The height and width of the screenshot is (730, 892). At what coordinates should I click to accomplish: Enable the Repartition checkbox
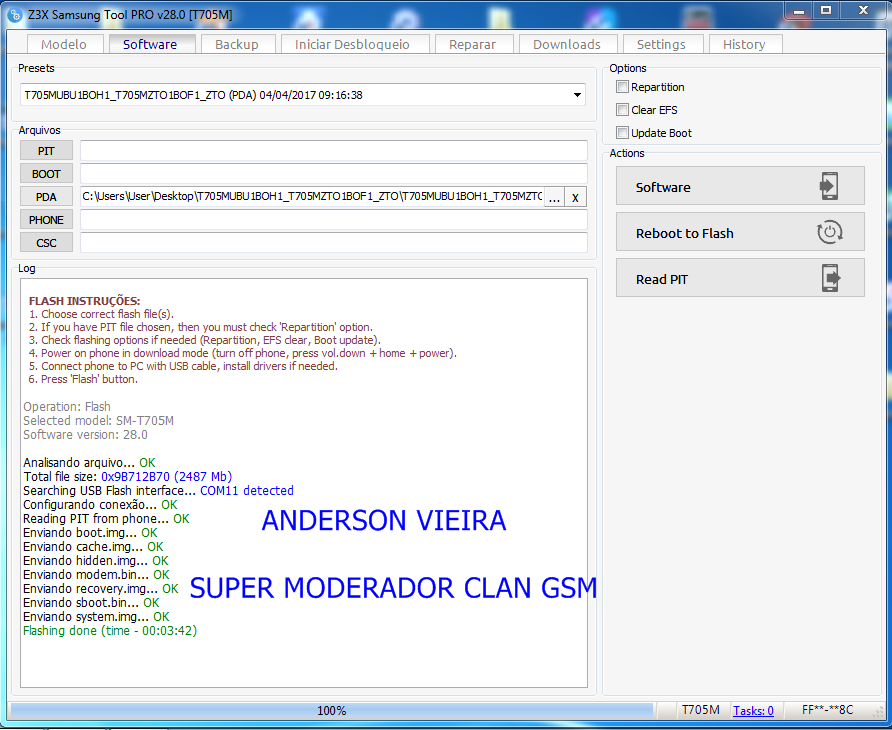tap(622, 87)
